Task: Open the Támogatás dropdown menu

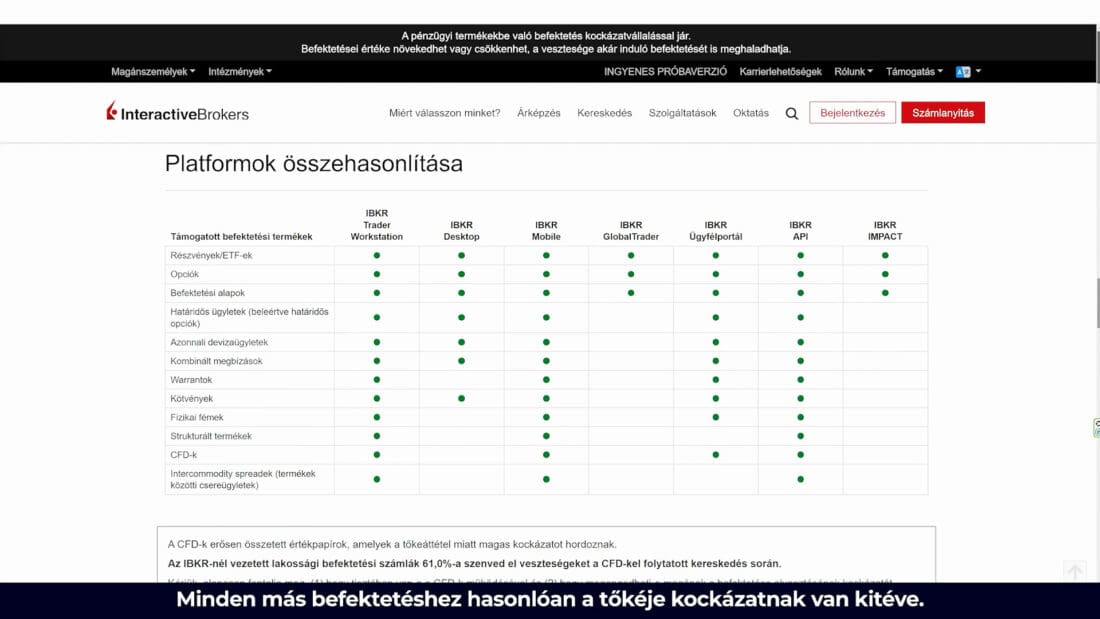Action: [914, 72]
